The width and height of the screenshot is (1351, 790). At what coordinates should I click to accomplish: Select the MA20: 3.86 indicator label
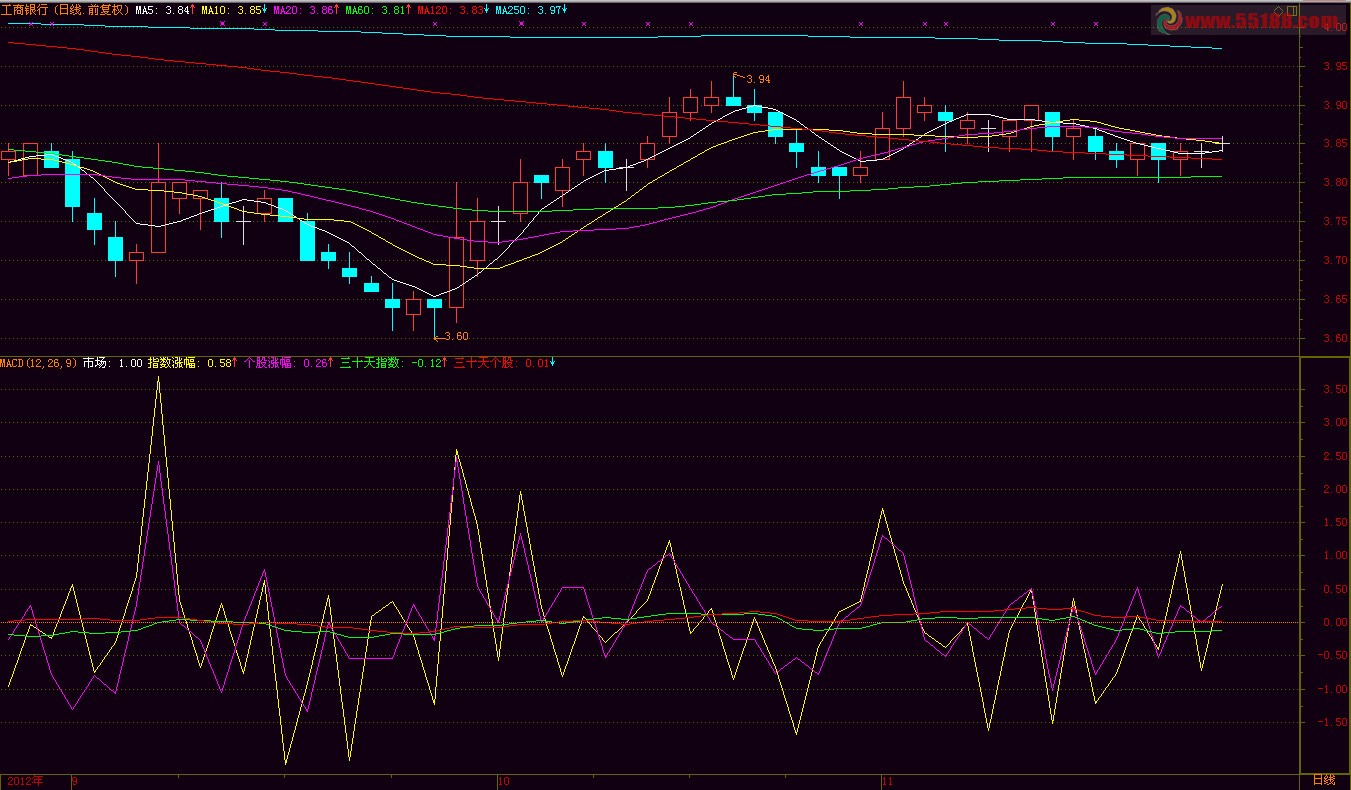click(306, 9)
